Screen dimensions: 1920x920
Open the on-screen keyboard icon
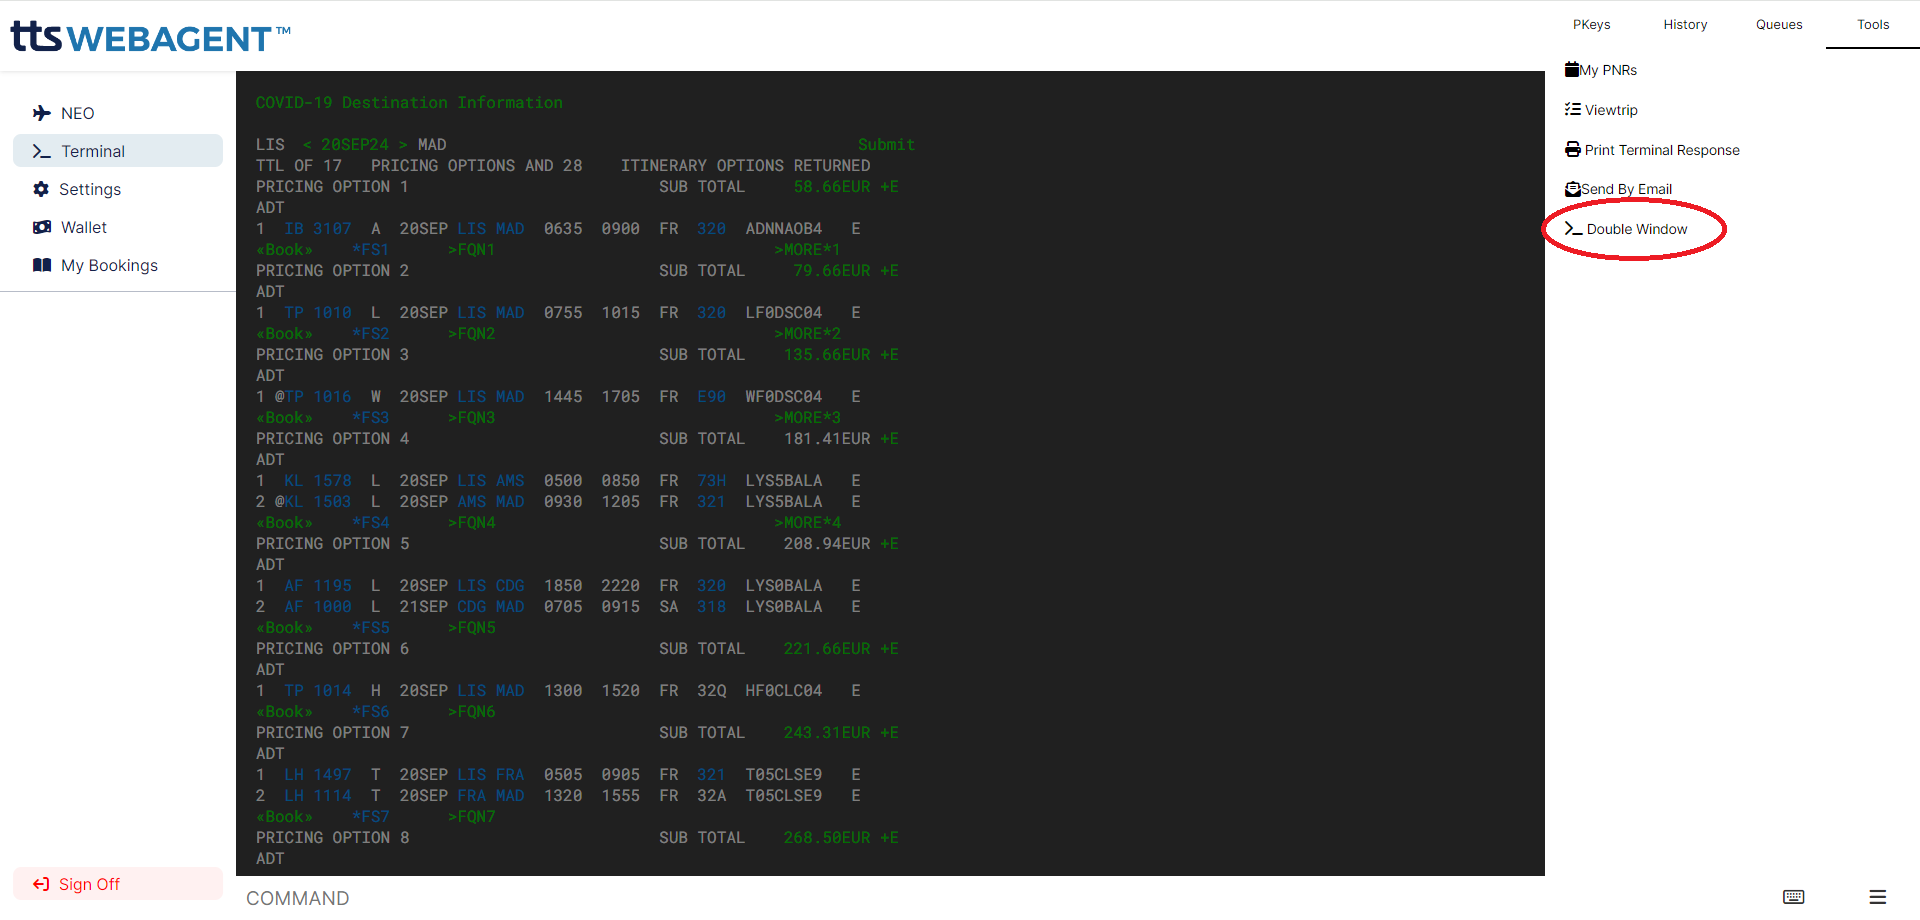point(1794,897)
